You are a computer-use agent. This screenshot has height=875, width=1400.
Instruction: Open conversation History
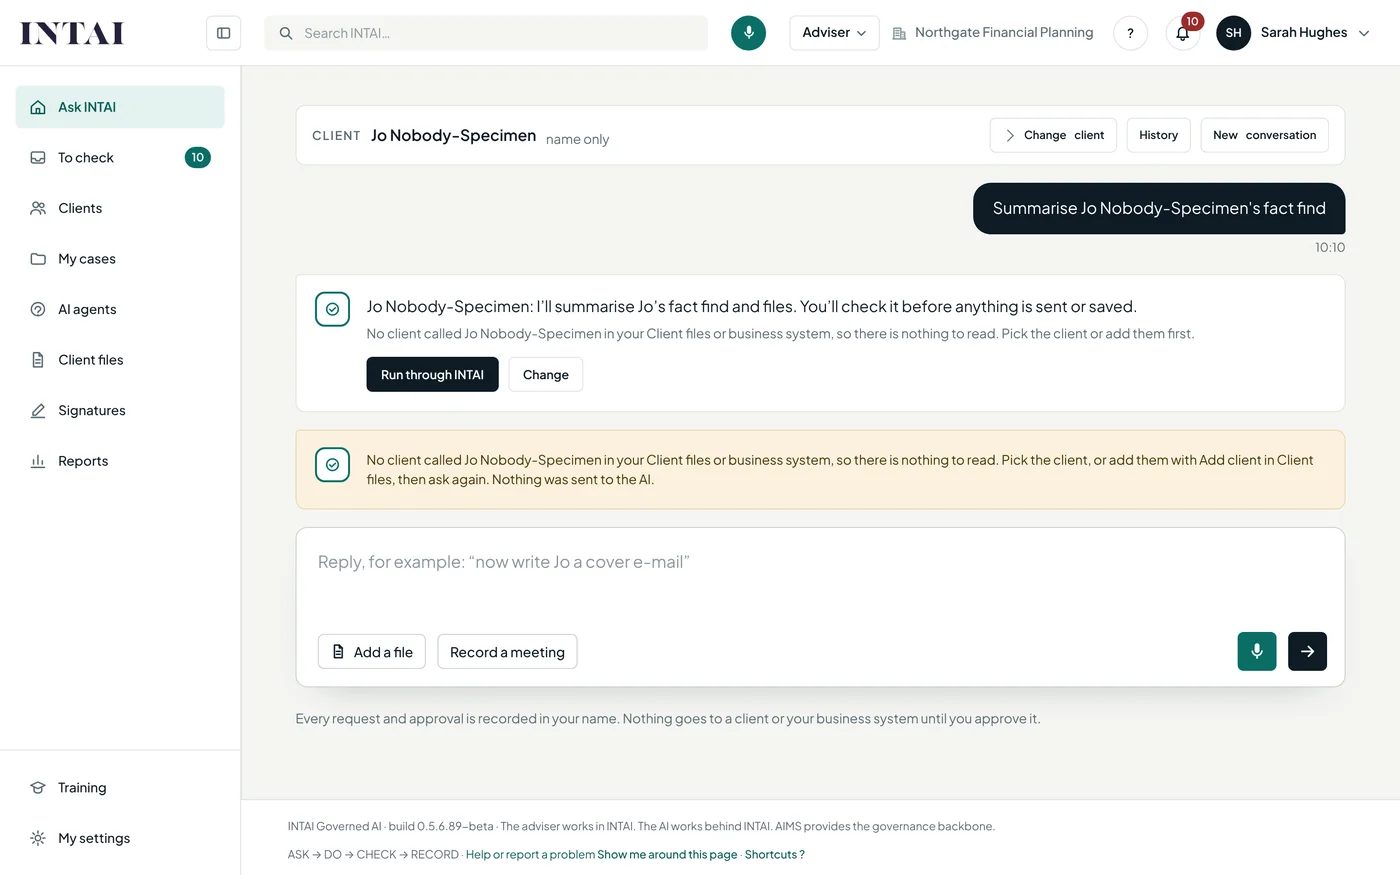1158,135
